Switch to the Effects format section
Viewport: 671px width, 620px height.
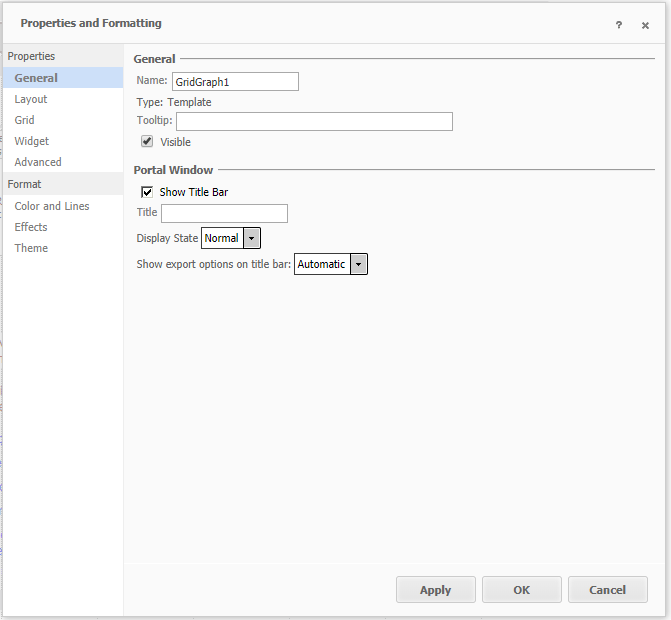click(x=31, y=227)
